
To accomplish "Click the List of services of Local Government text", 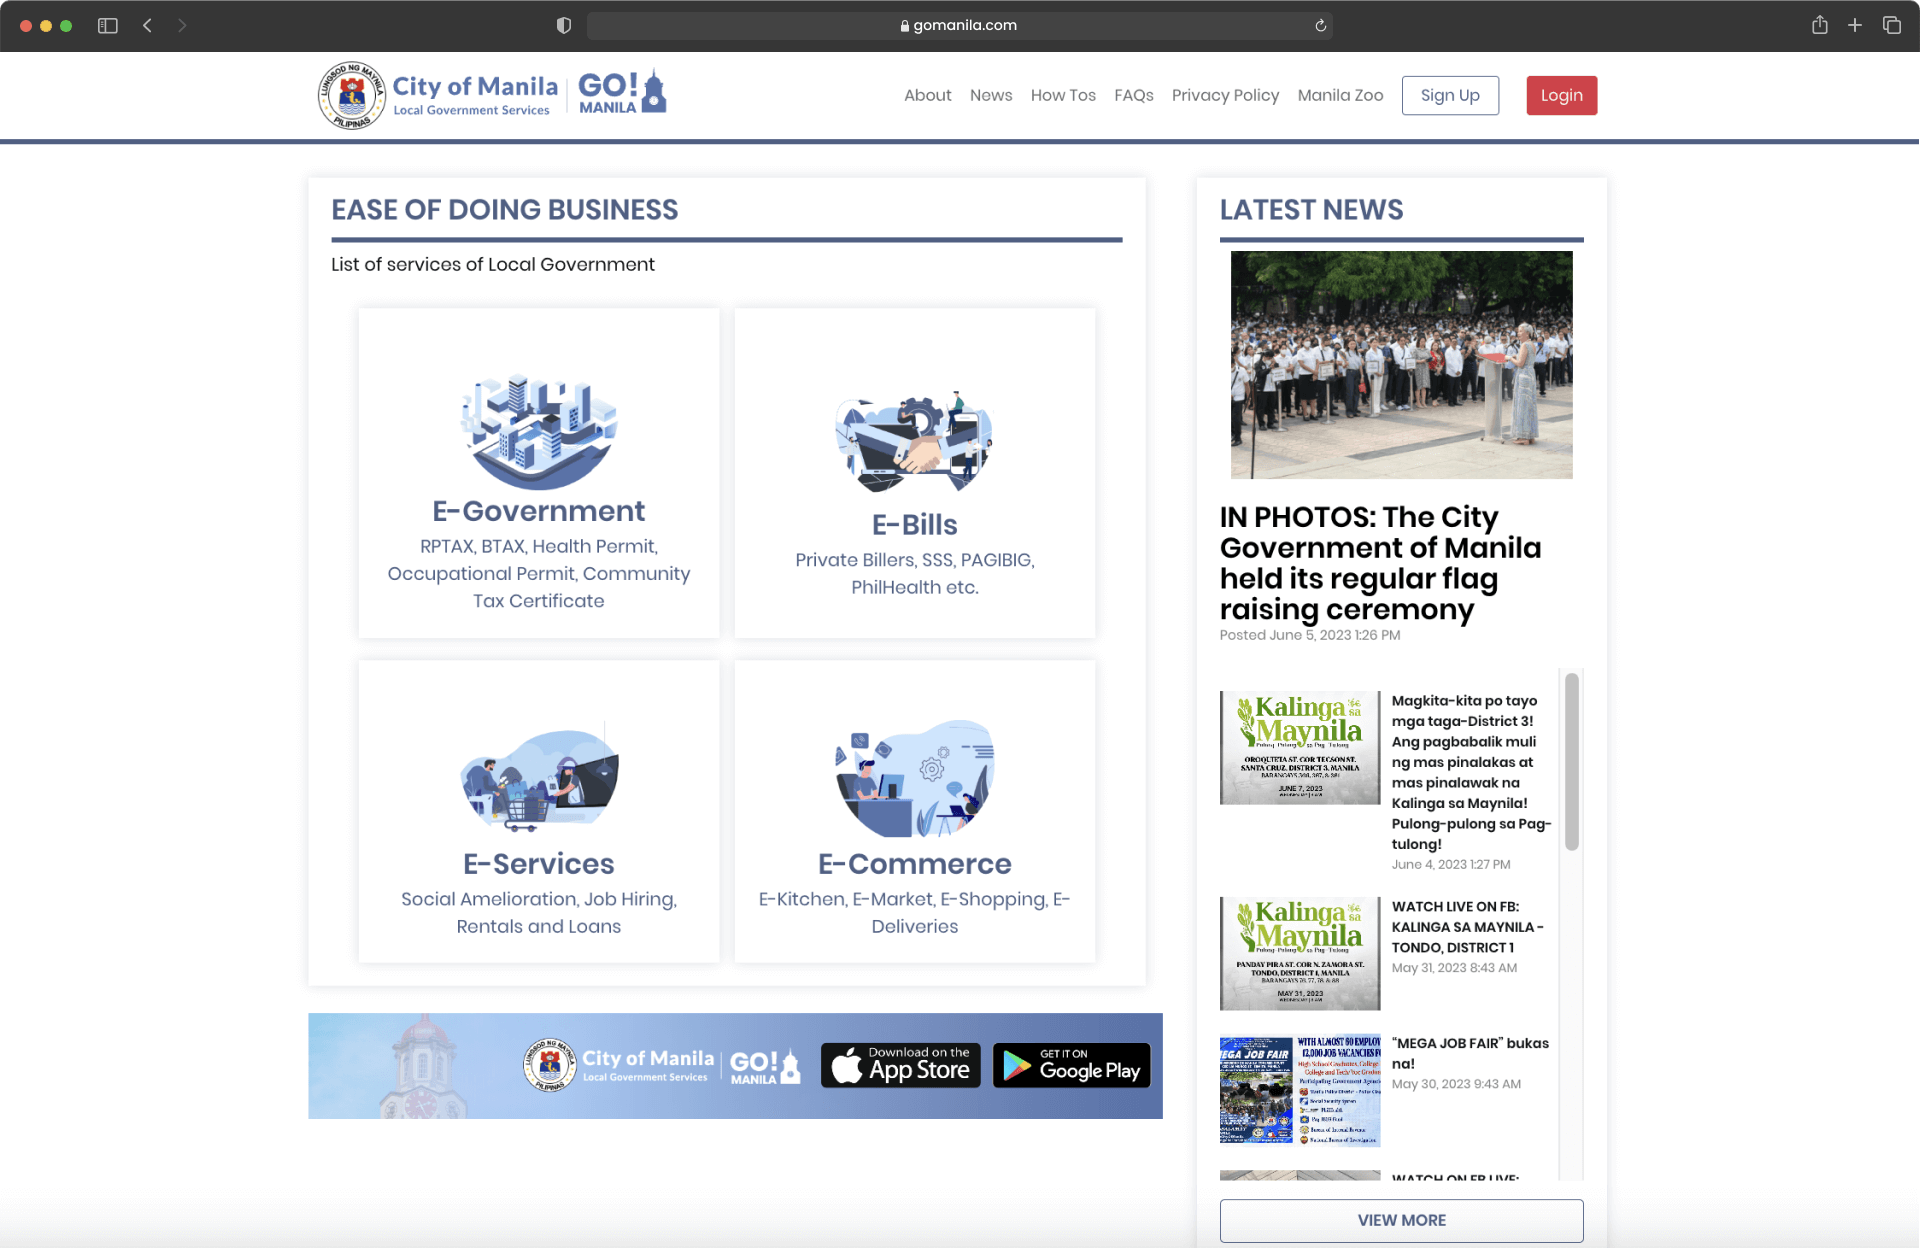I will click(x=493, y=264).
